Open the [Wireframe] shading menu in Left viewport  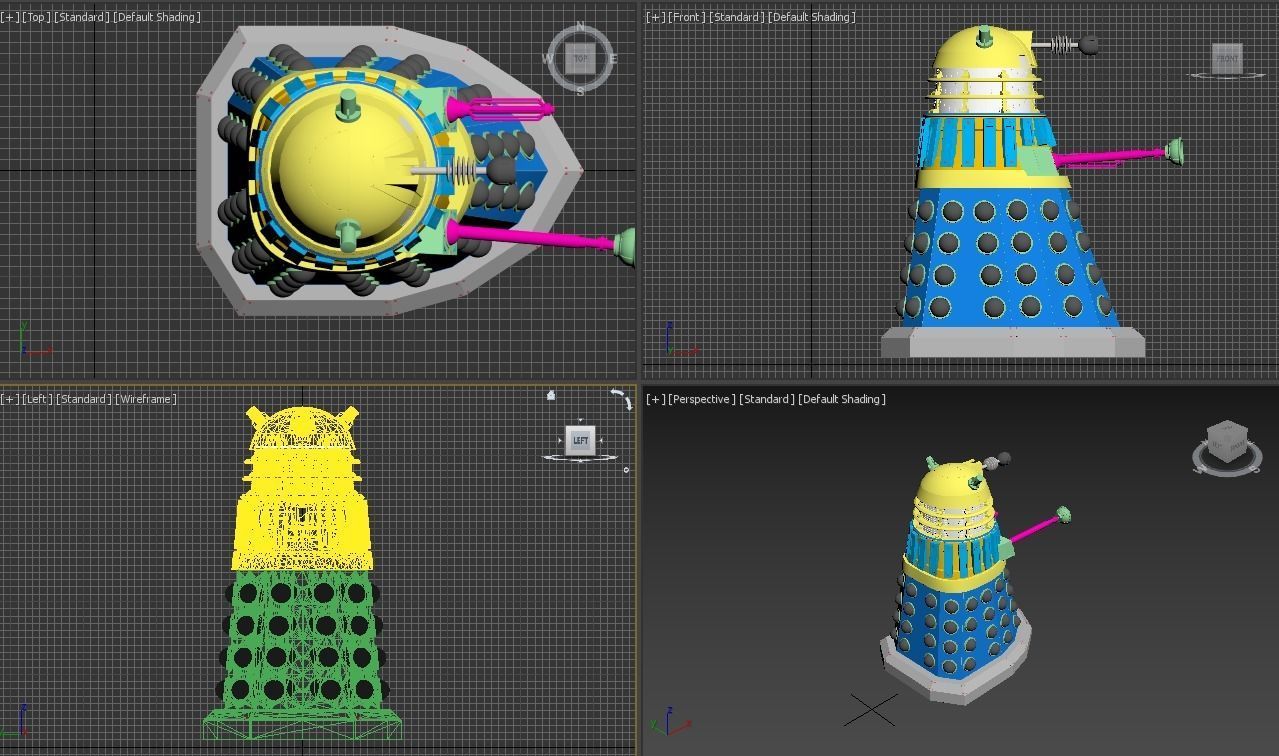147,399
